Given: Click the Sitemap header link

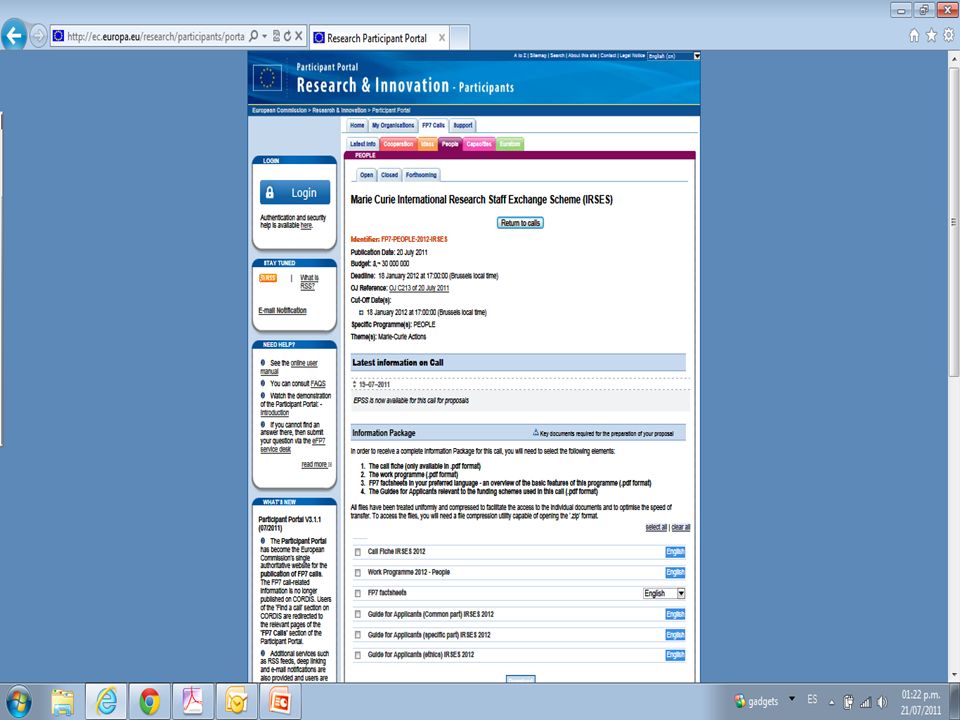Looking at the screenshot, I should [x=538, y=56].
